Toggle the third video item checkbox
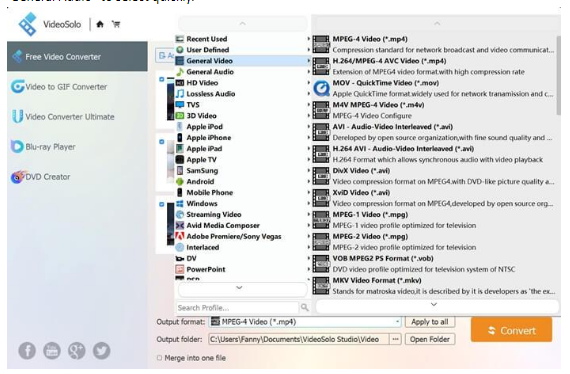 tap(162, 204)
